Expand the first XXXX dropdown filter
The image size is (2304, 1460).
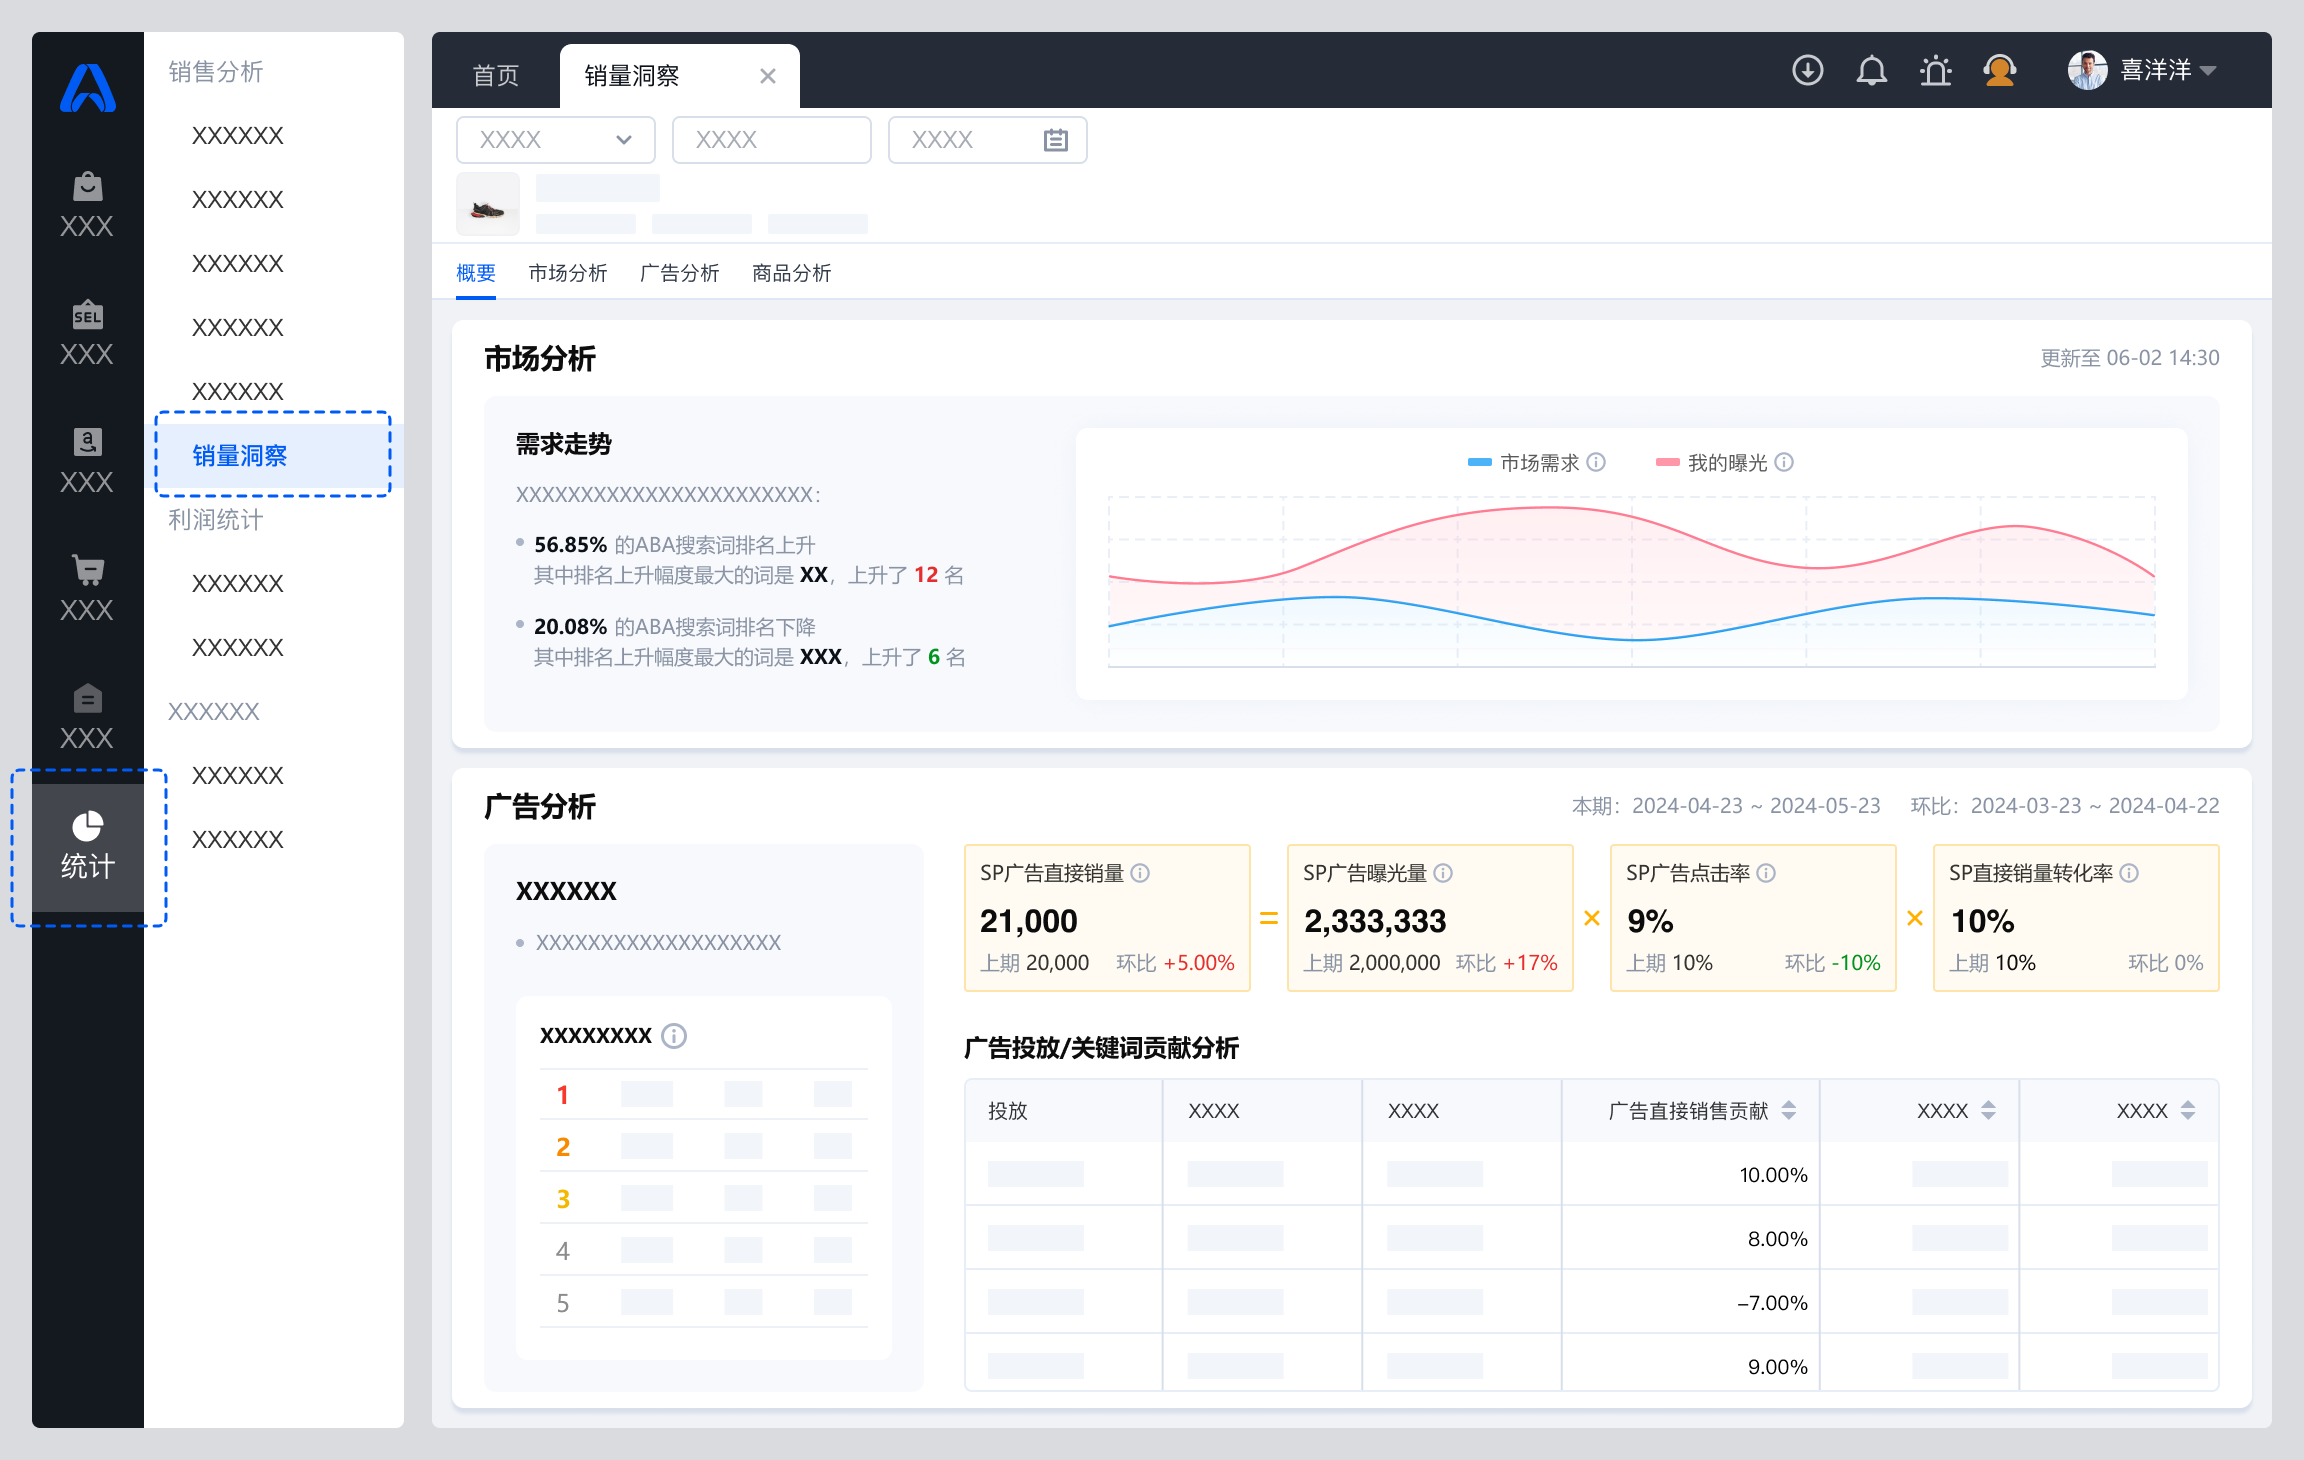click(x=556, y=140)
